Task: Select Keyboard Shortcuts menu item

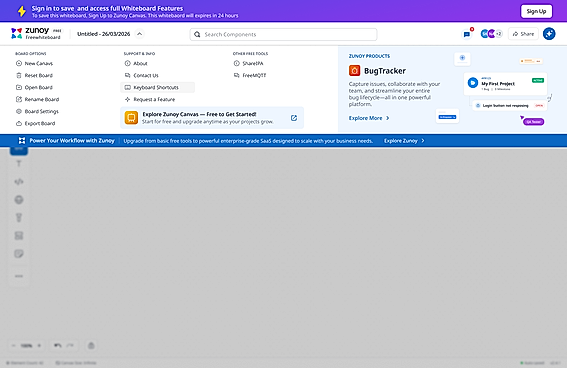Action: [157, 87]
